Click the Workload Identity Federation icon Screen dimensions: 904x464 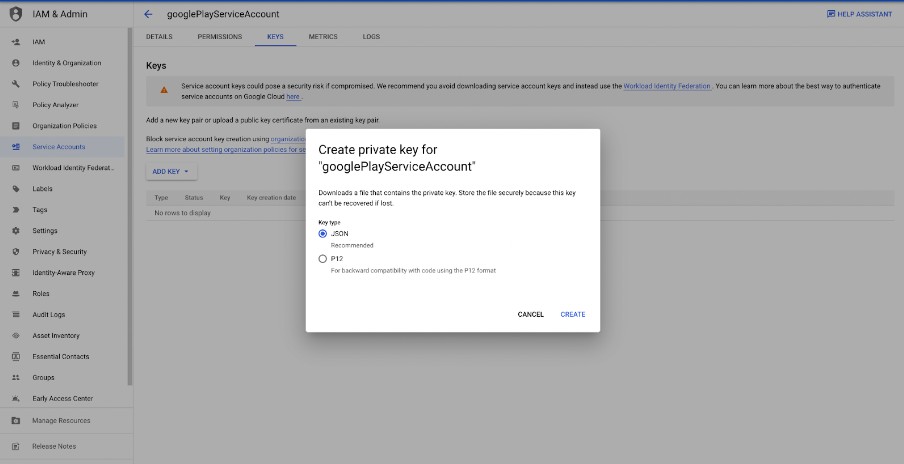16,168
